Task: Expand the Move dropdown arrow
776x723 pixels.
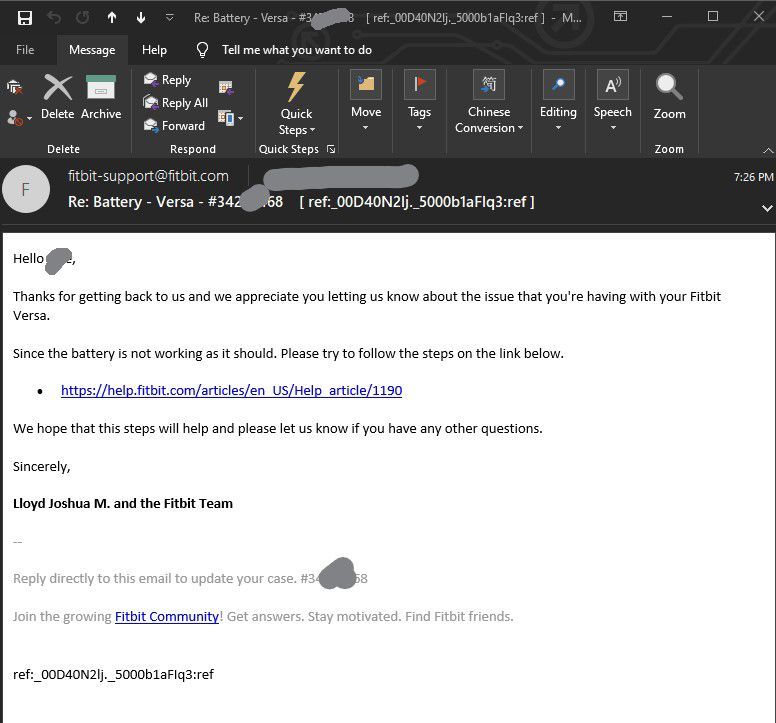Action: [366, 128]
